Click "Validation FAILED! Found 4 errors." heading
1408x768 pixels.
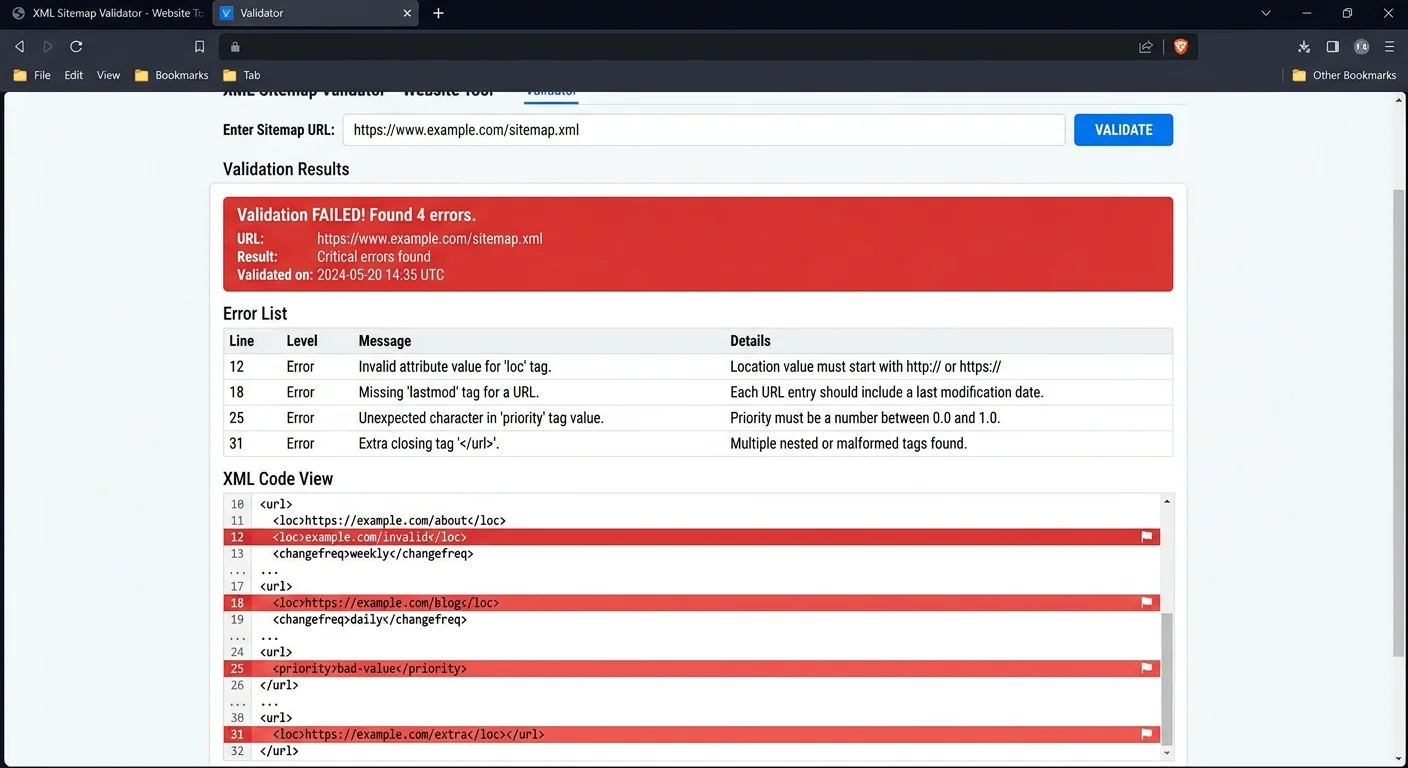(x=356, y=215)
